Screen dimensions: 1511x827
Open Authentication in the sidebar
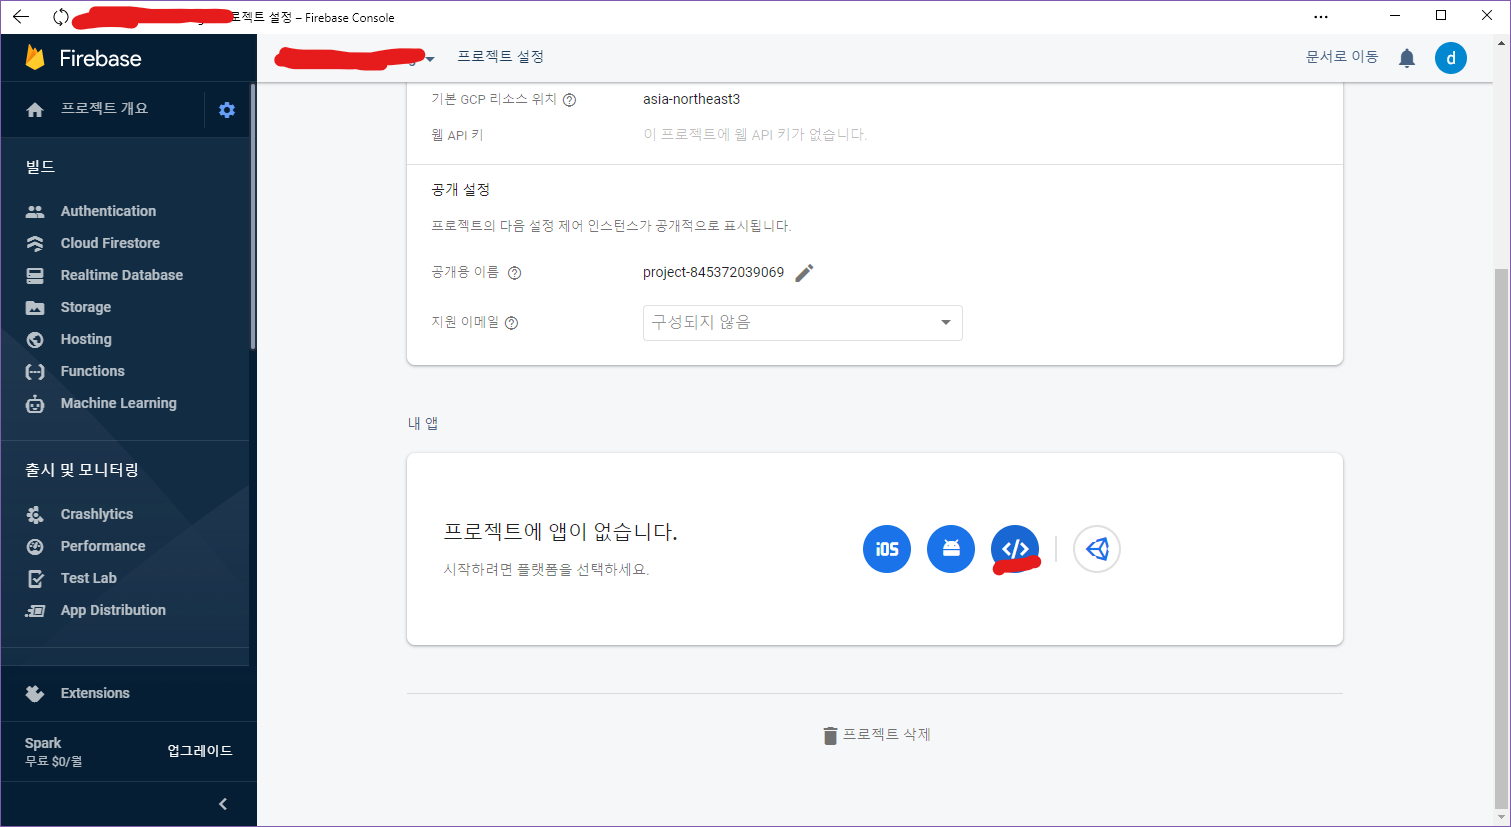pos(108,211)
